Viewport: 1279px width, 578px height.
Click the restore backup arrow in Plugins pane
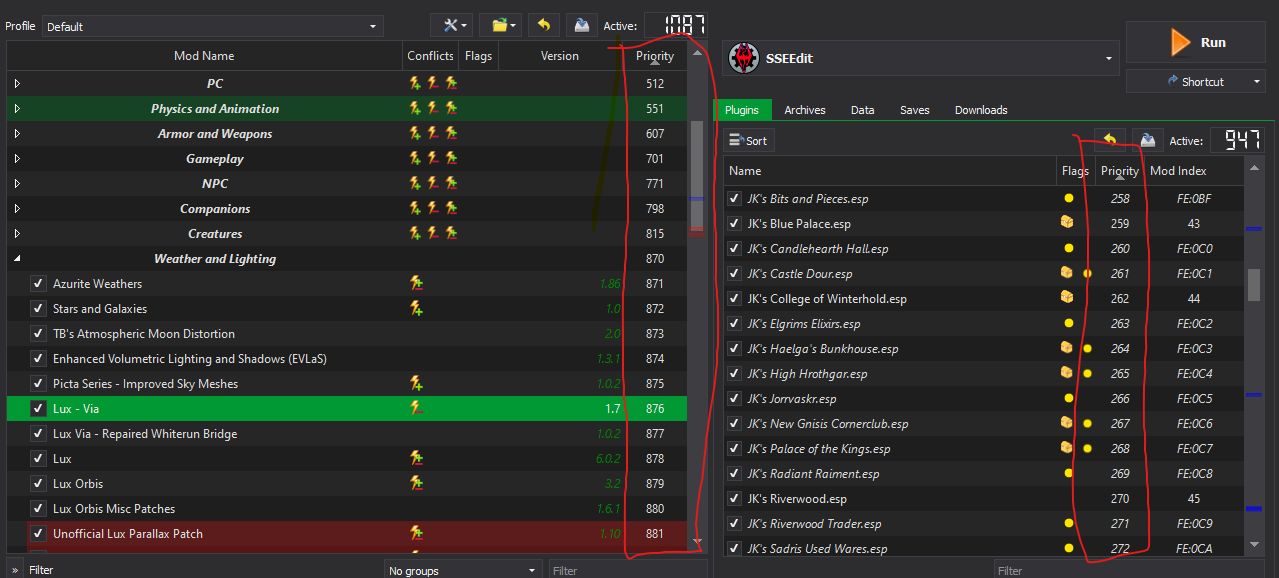tap(1109, 140)
